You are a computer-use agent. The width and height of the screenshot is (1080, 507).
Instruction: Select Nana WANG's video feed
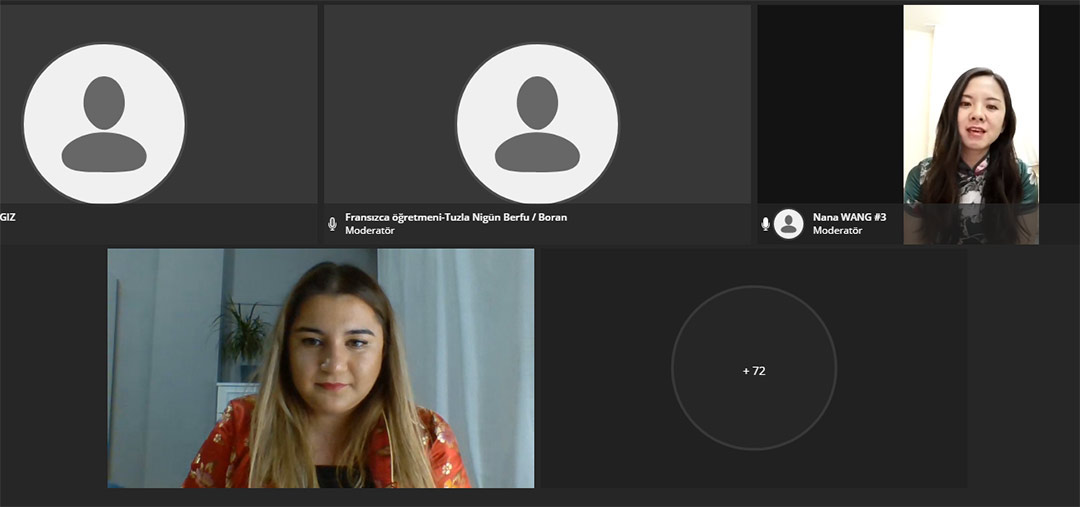click(970, 124)
